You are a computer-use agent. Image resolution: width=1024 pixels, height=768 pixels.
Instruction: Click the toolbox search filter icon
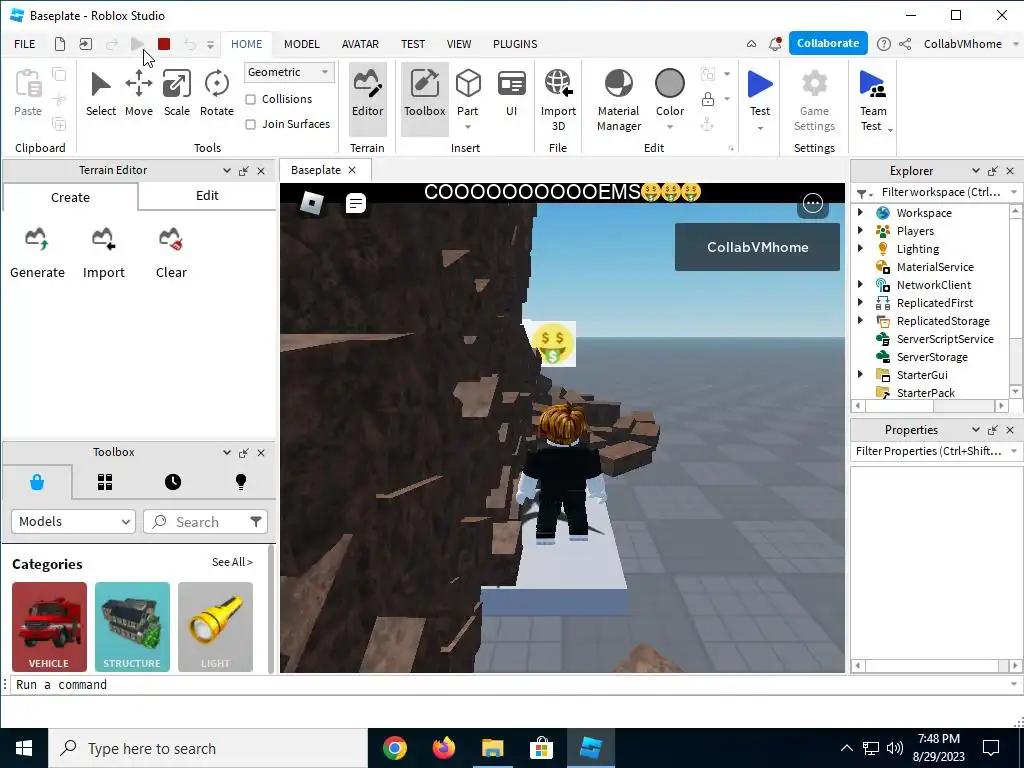coord(256,521)
